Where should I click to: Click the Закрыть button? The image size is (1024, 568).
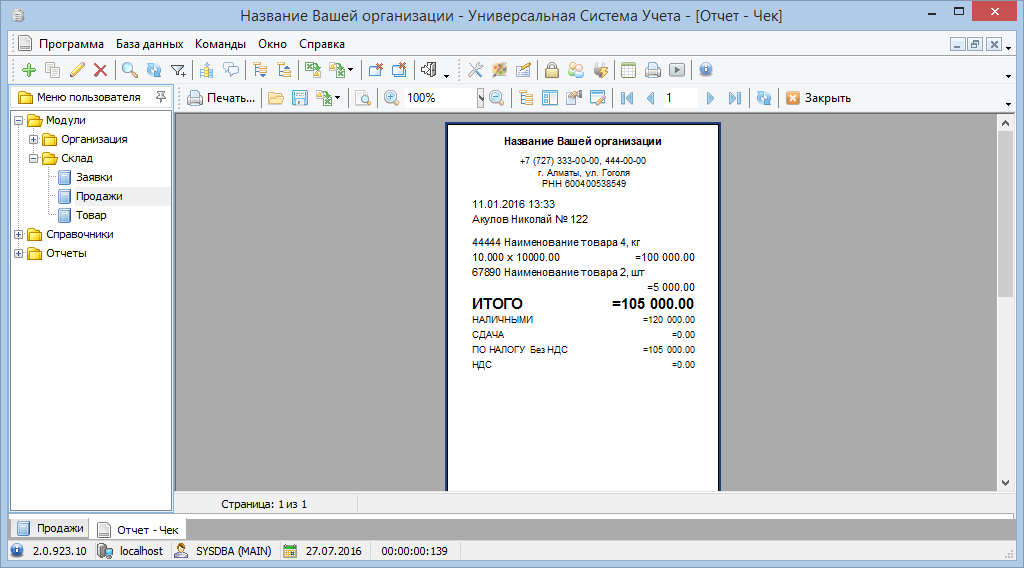click(818, 98)
